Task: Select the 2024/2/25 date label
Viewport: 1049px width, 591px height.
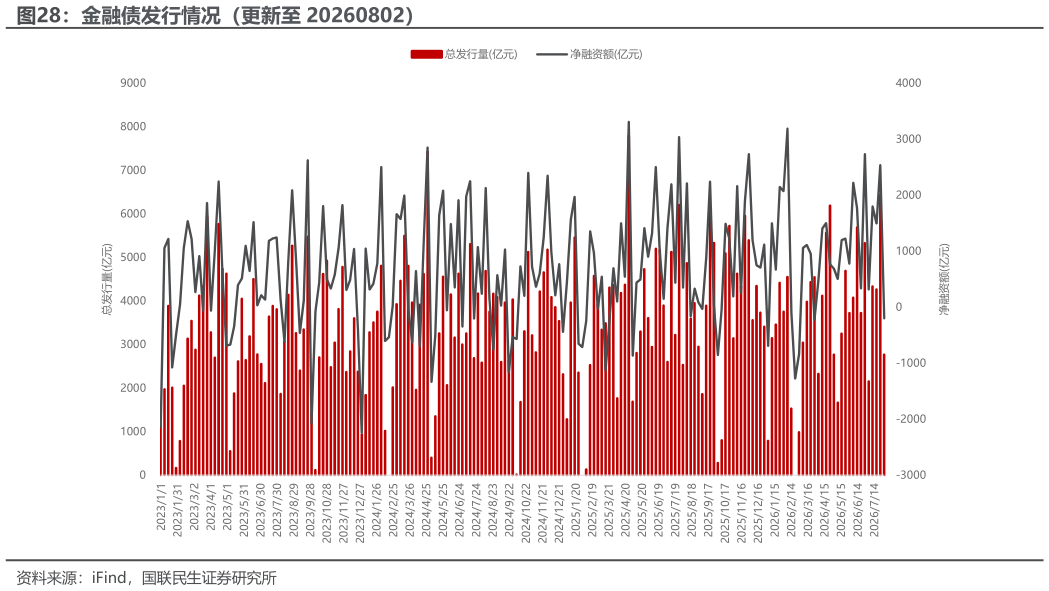Action: click(393, 510)
